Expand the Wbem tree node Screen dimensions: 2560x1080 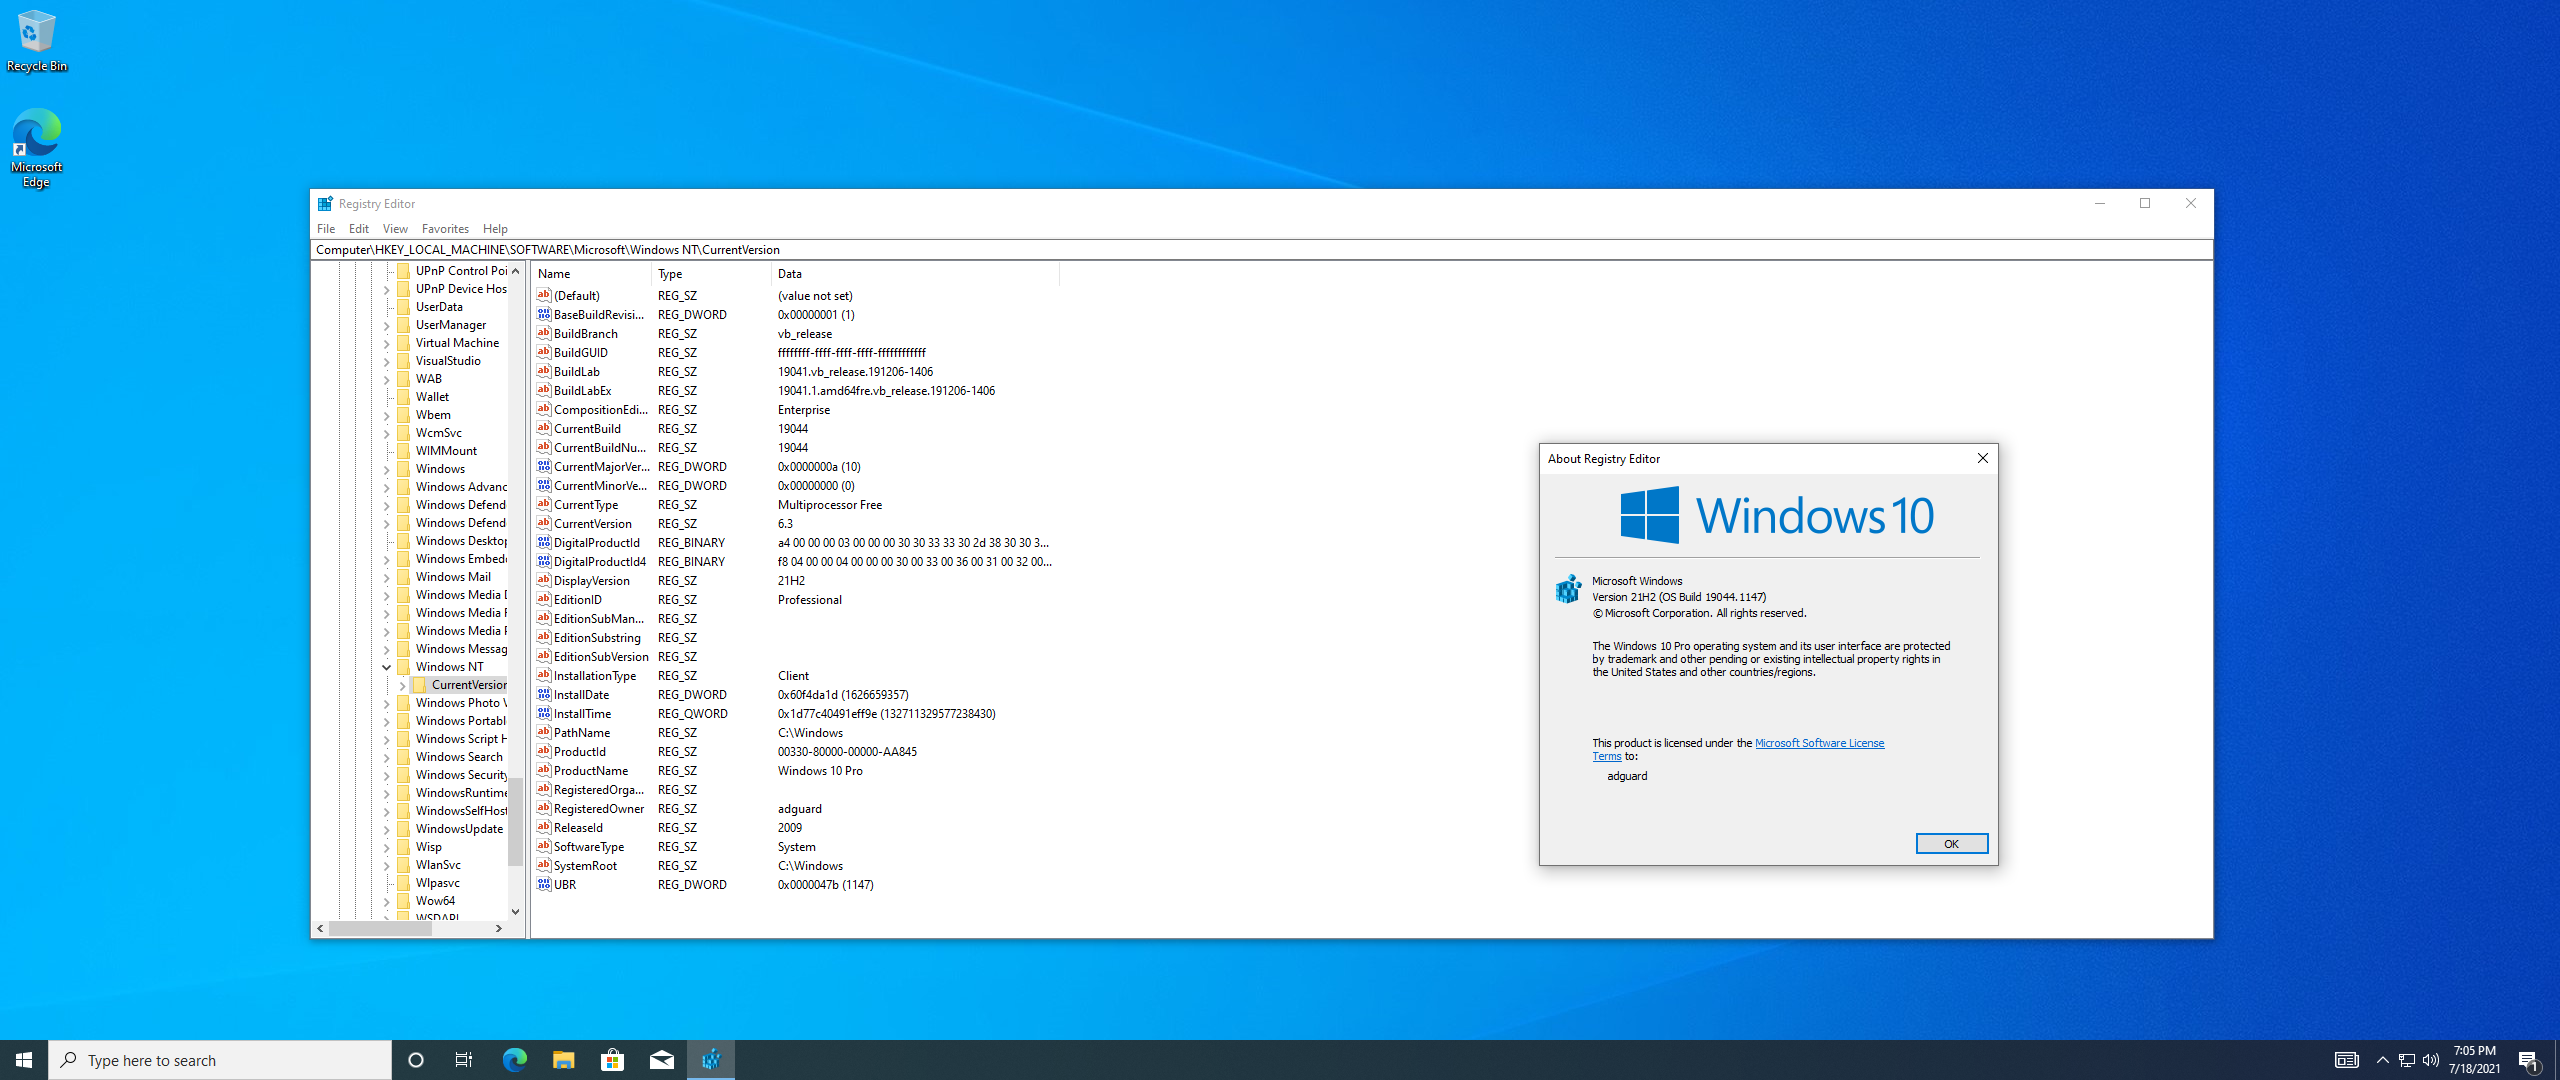(x=387, y=415)
